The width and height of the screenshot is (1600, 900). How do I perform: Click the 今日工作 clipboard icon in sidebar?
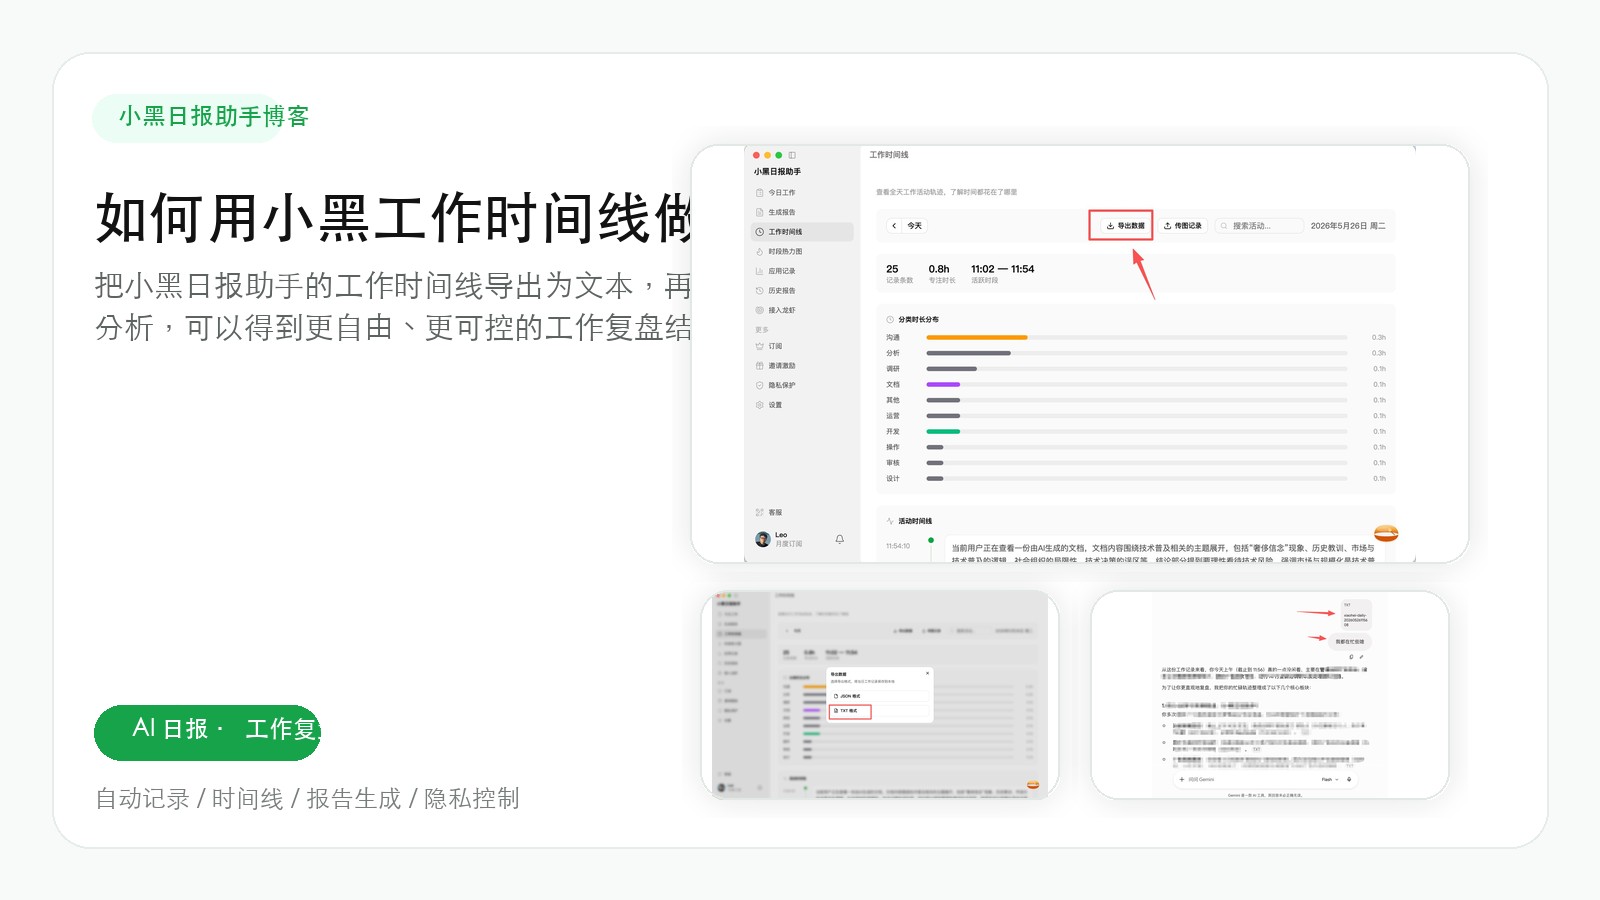pos(760,193)
